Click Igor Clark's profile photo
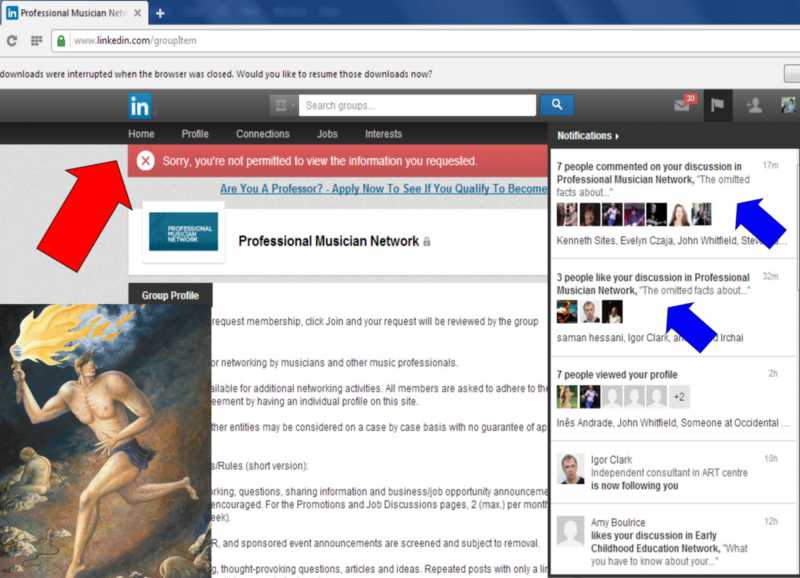The width and height of the screenshot is (800, 578). [570, 469]
